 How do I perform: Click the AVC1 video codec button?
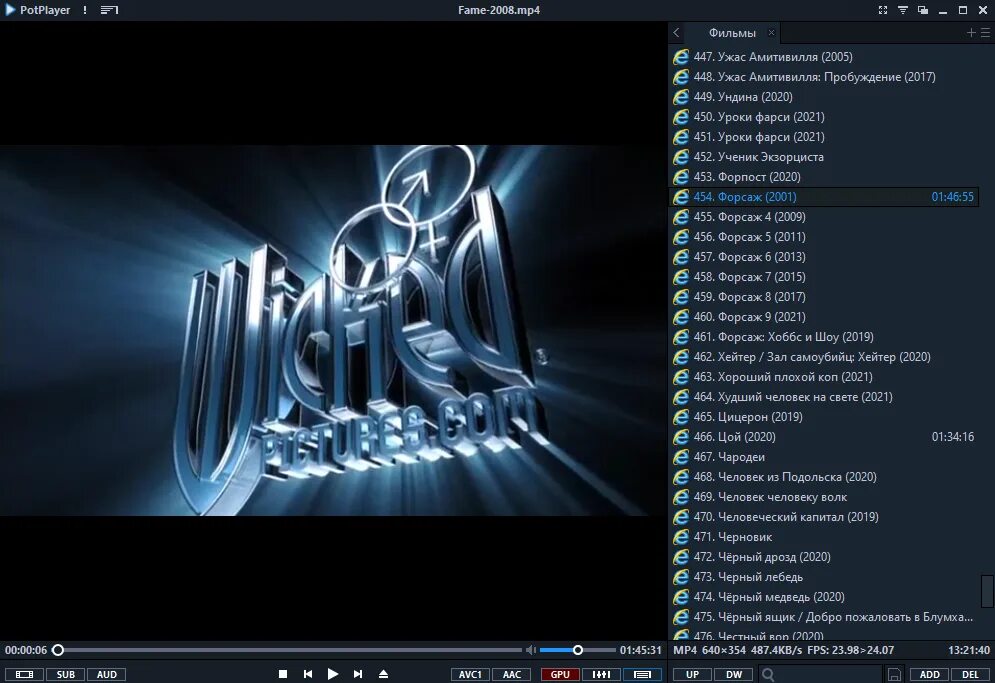[470, 674]
